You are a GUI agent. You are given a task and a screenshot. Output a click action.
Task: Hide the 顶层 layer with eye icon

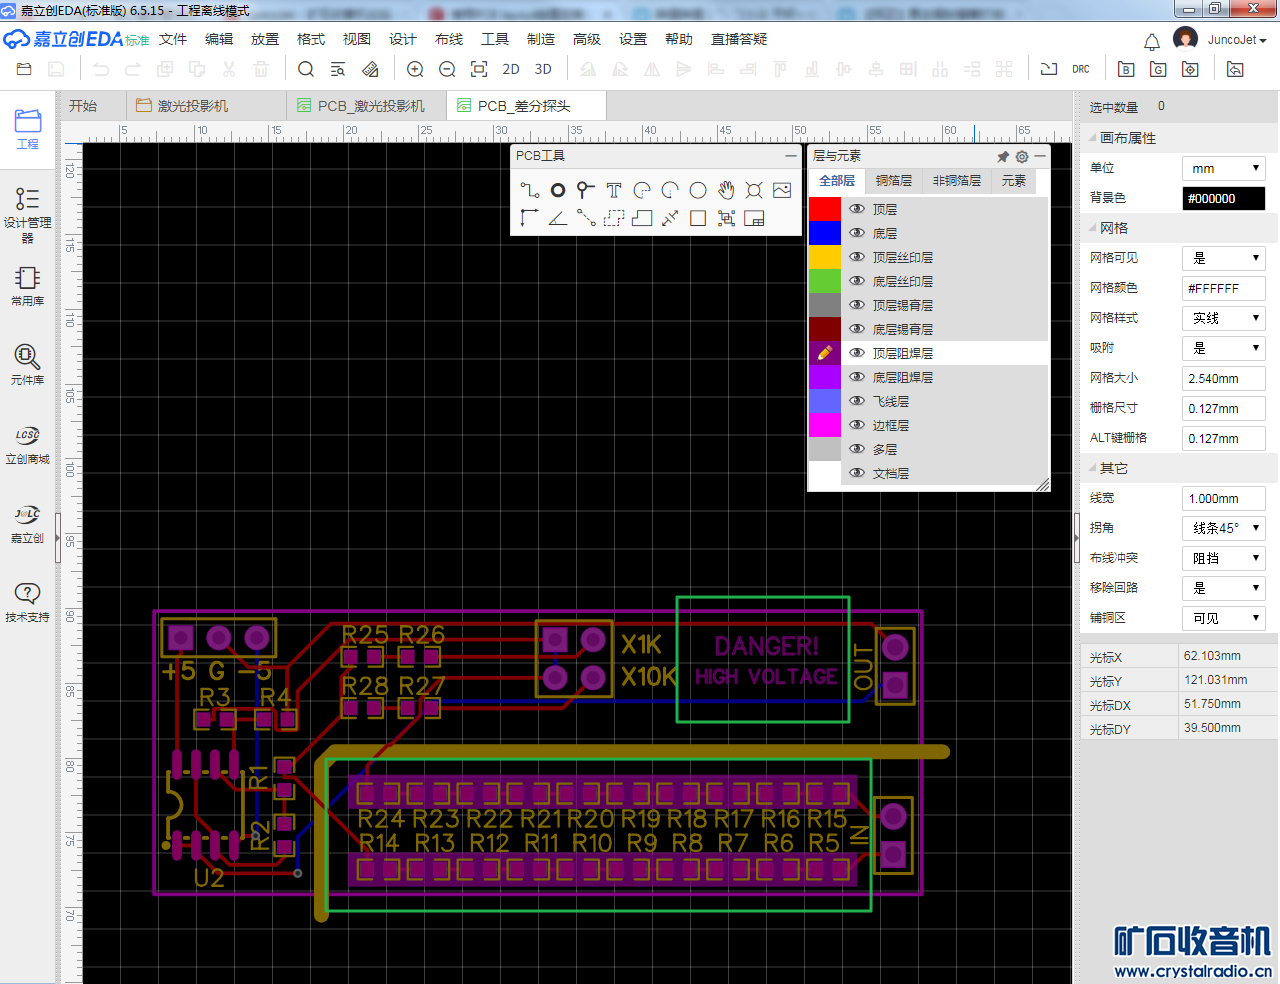[x=857, y=209]
